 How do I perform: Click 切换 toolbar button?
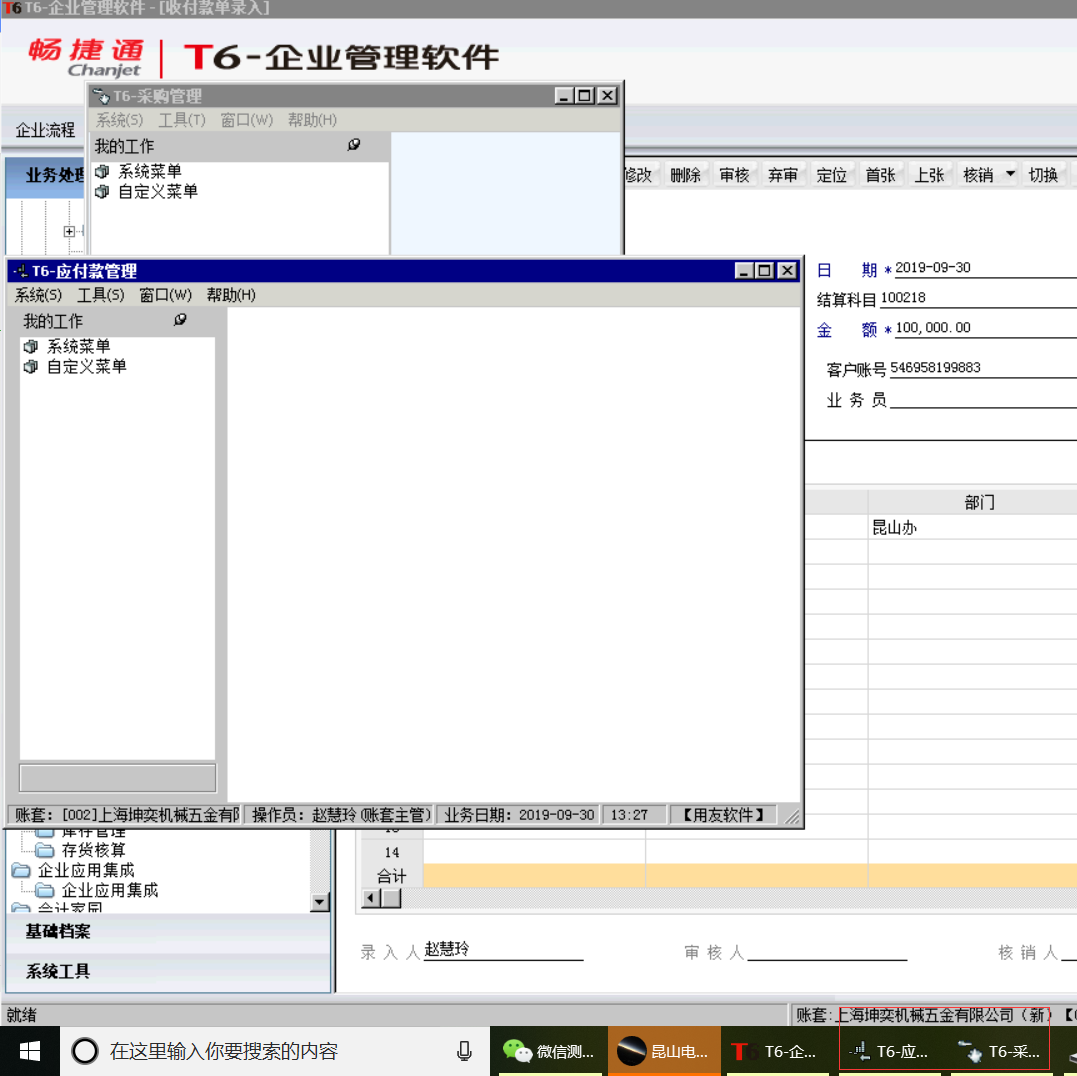[x=1043, y=175]
